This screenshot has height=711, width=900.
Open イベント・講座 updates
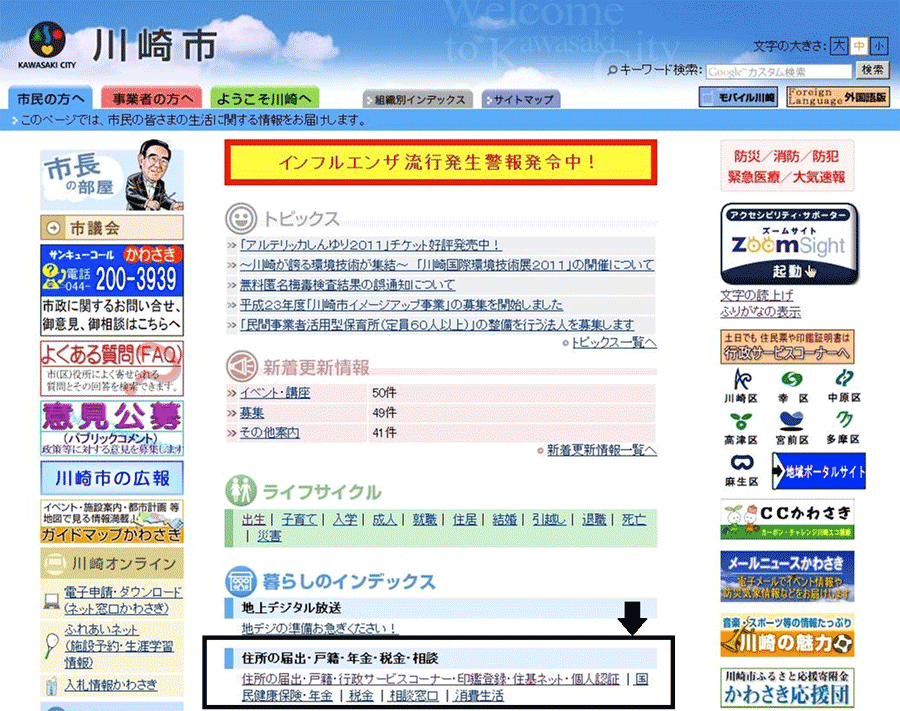click(x=275, y=393)
